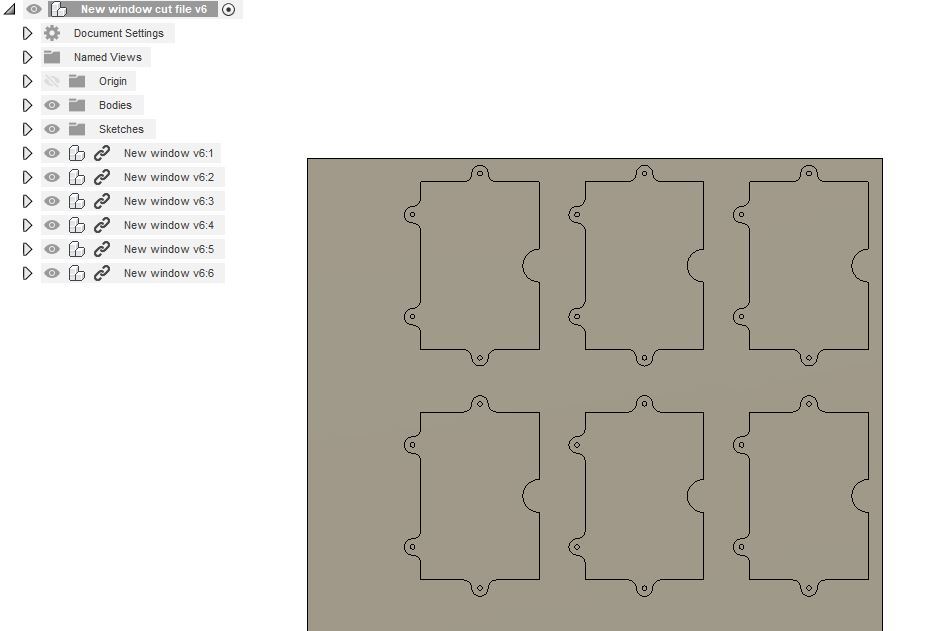Select New window v6:5 label
Image resolution: width=937 pixels, height=631 pixels.
click(169, 249)
